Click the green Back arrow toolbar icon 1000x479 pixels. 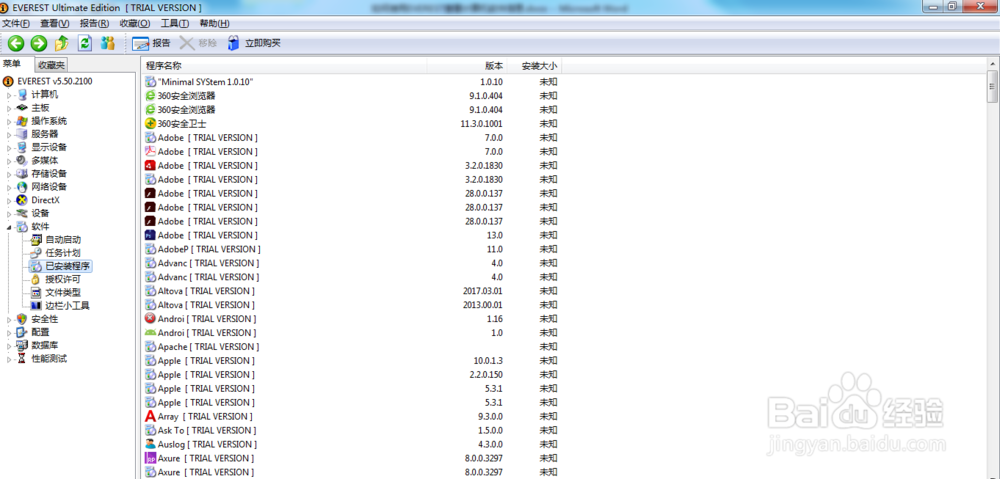coord(16,43)
